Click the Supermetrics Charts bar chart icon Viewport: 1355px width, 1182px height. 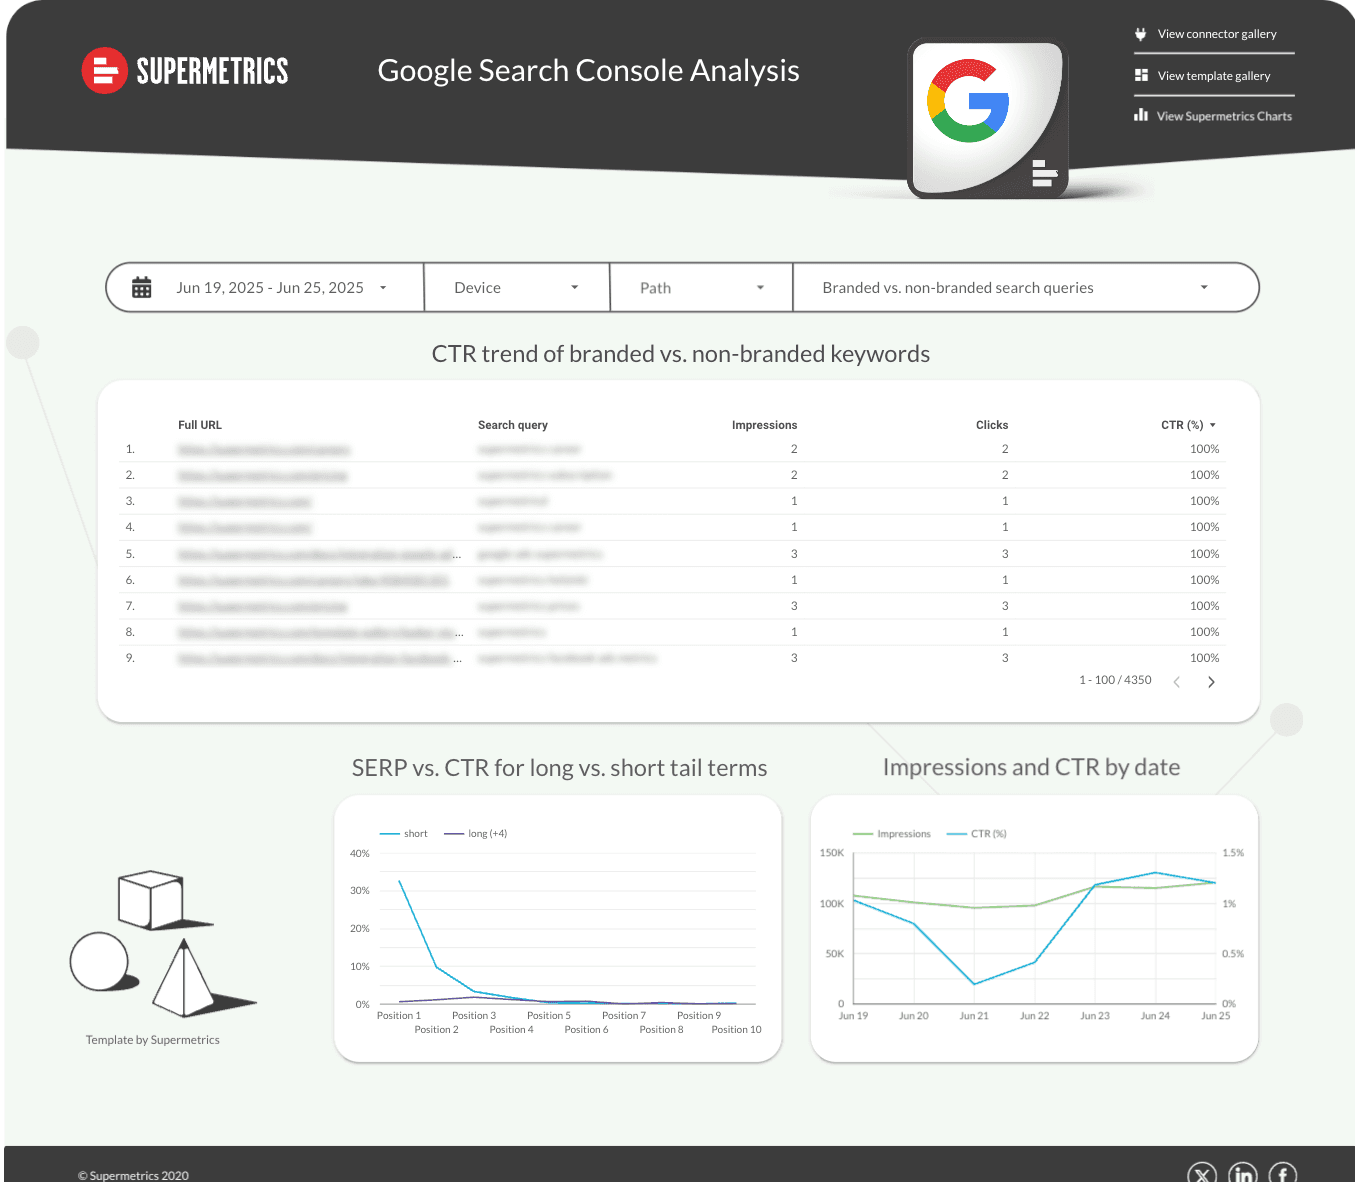(1141, 116)
